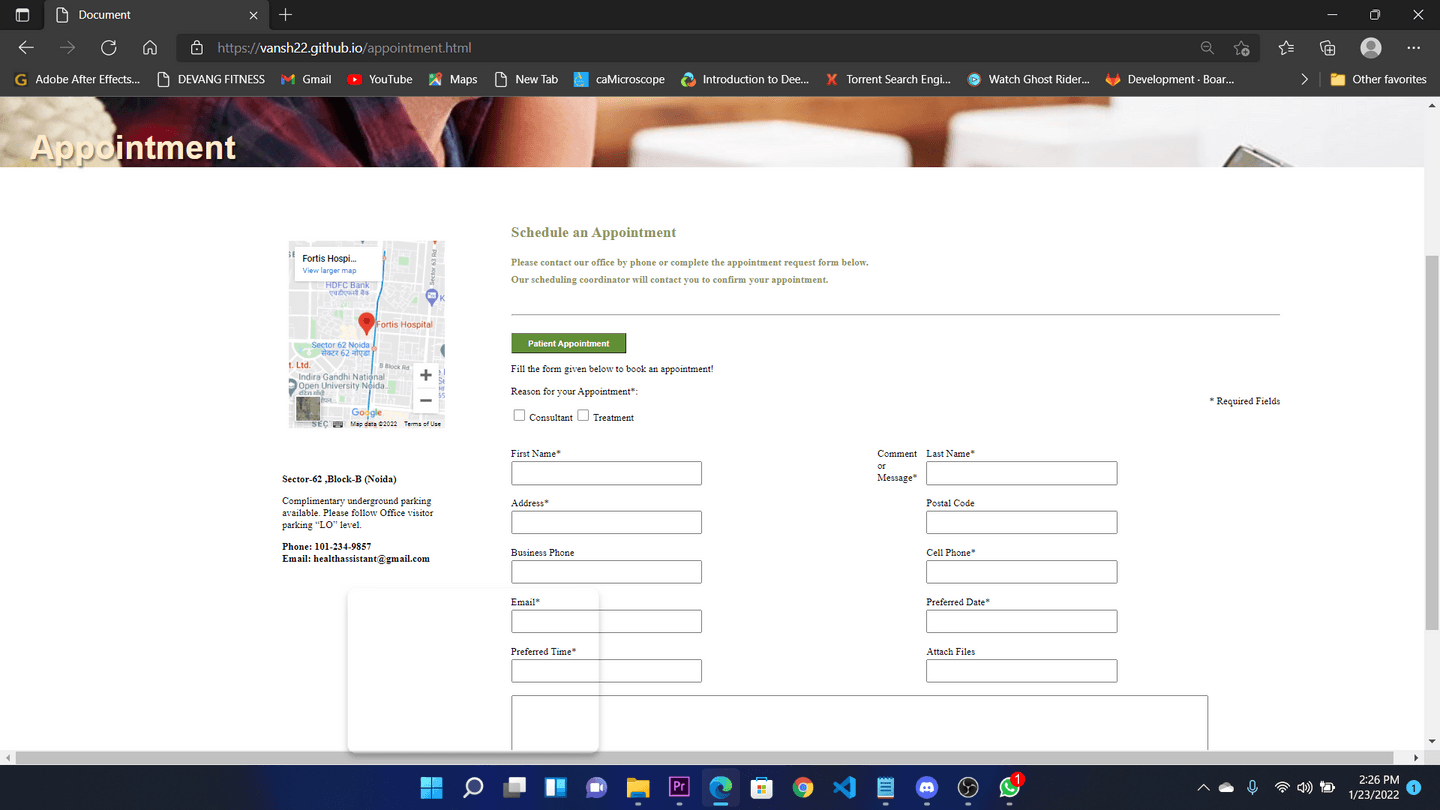Close the Document tab

point(253,15)
